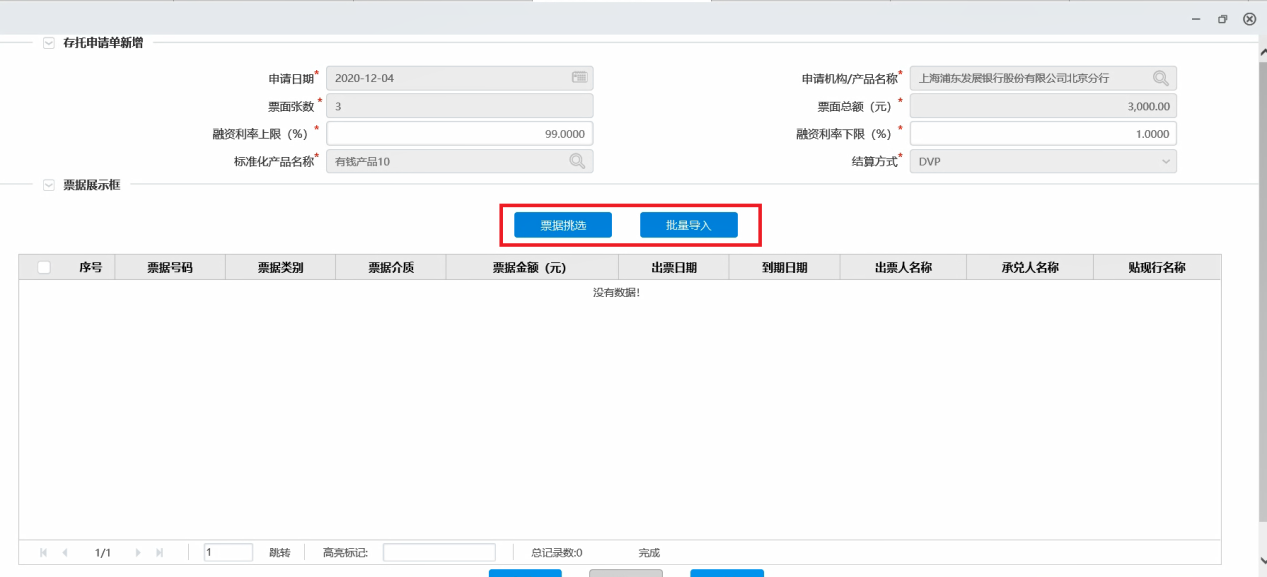This screenshot has height=577, width=1267.
Task: Click search icon in 申请机构/产品名称 field
Action: [x=1160, y=78]
